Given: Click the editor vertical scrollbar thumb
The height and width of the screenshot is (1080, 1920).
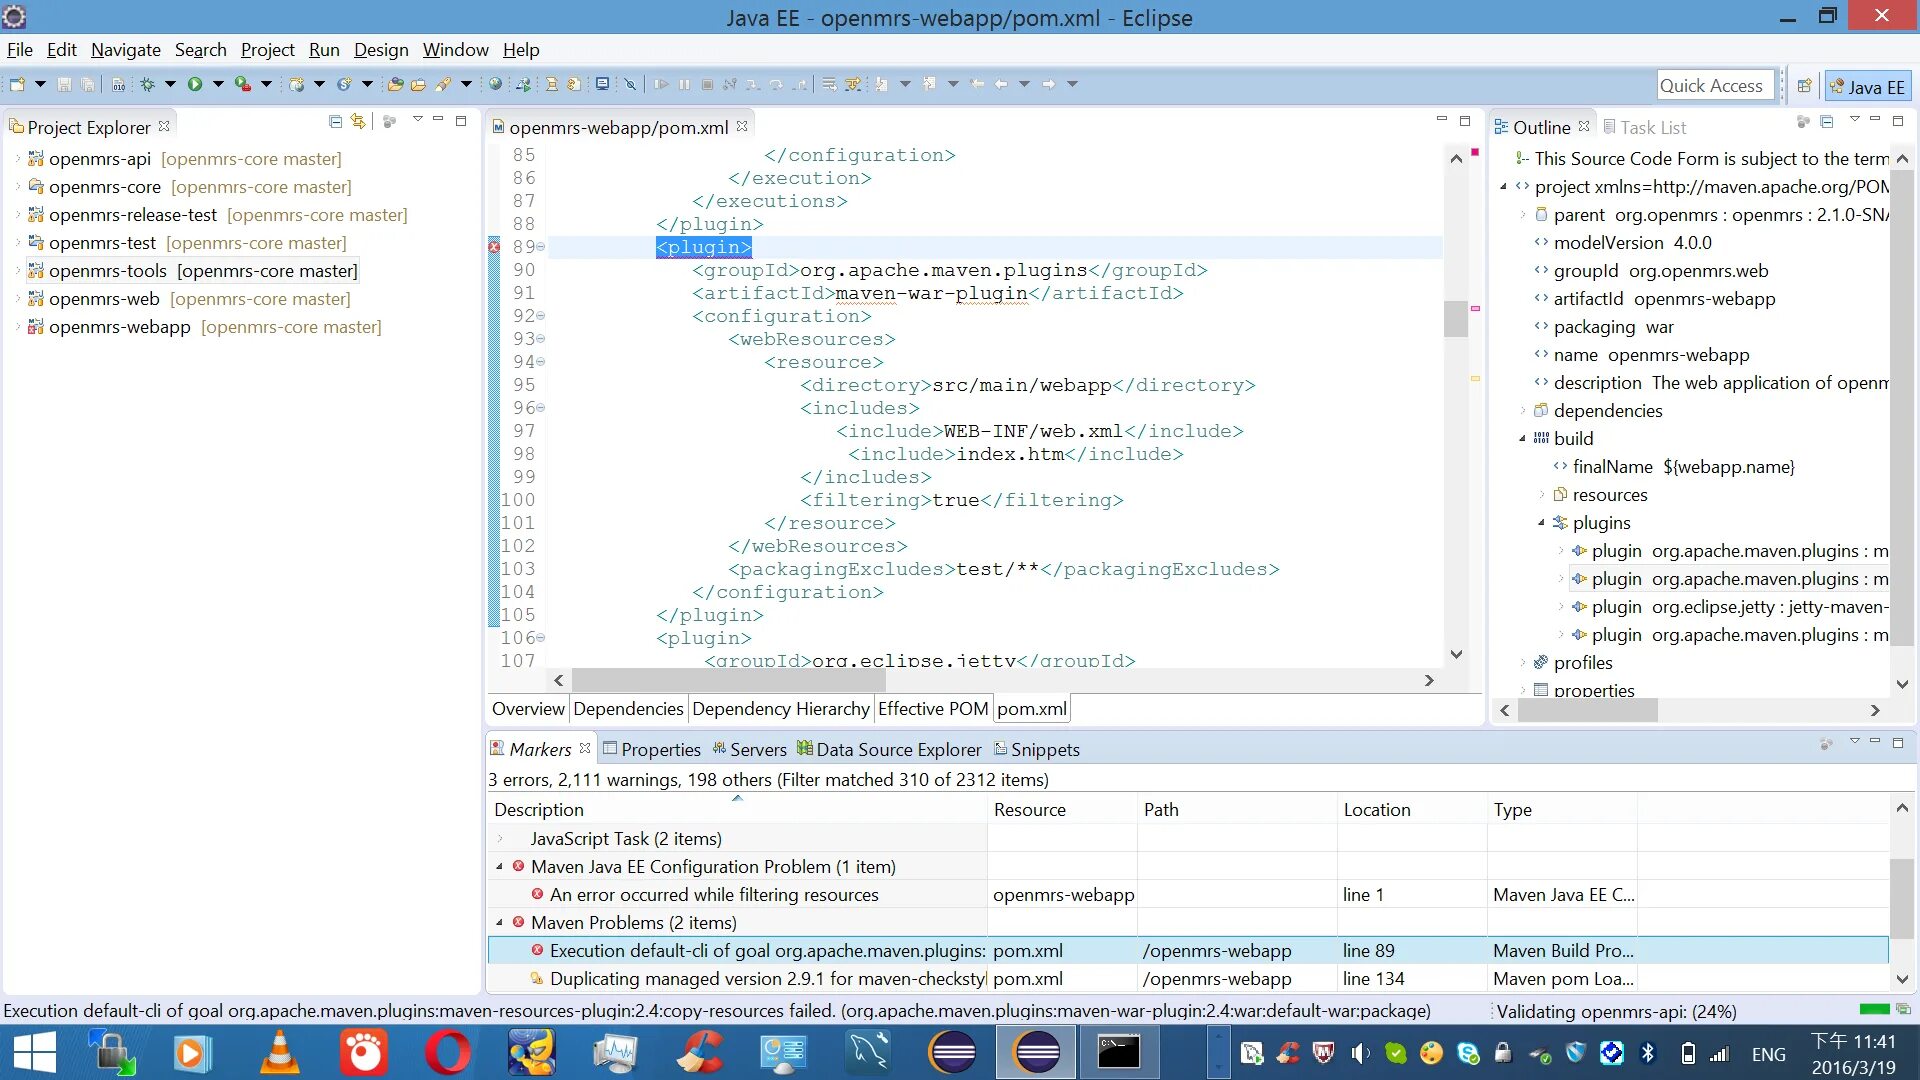Looking at the screenshot, I should pos(1455,318).
